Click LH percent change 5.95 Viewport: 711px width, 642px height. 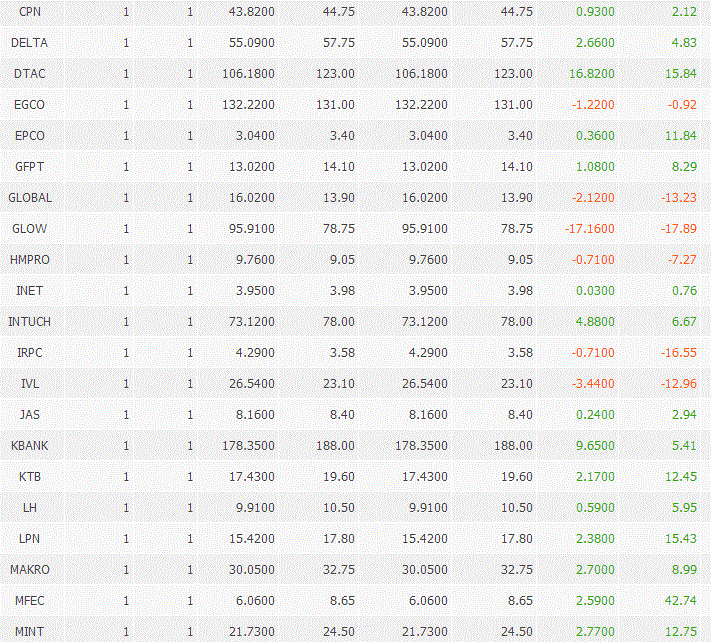pyautogui.click(x=684, y=508)
